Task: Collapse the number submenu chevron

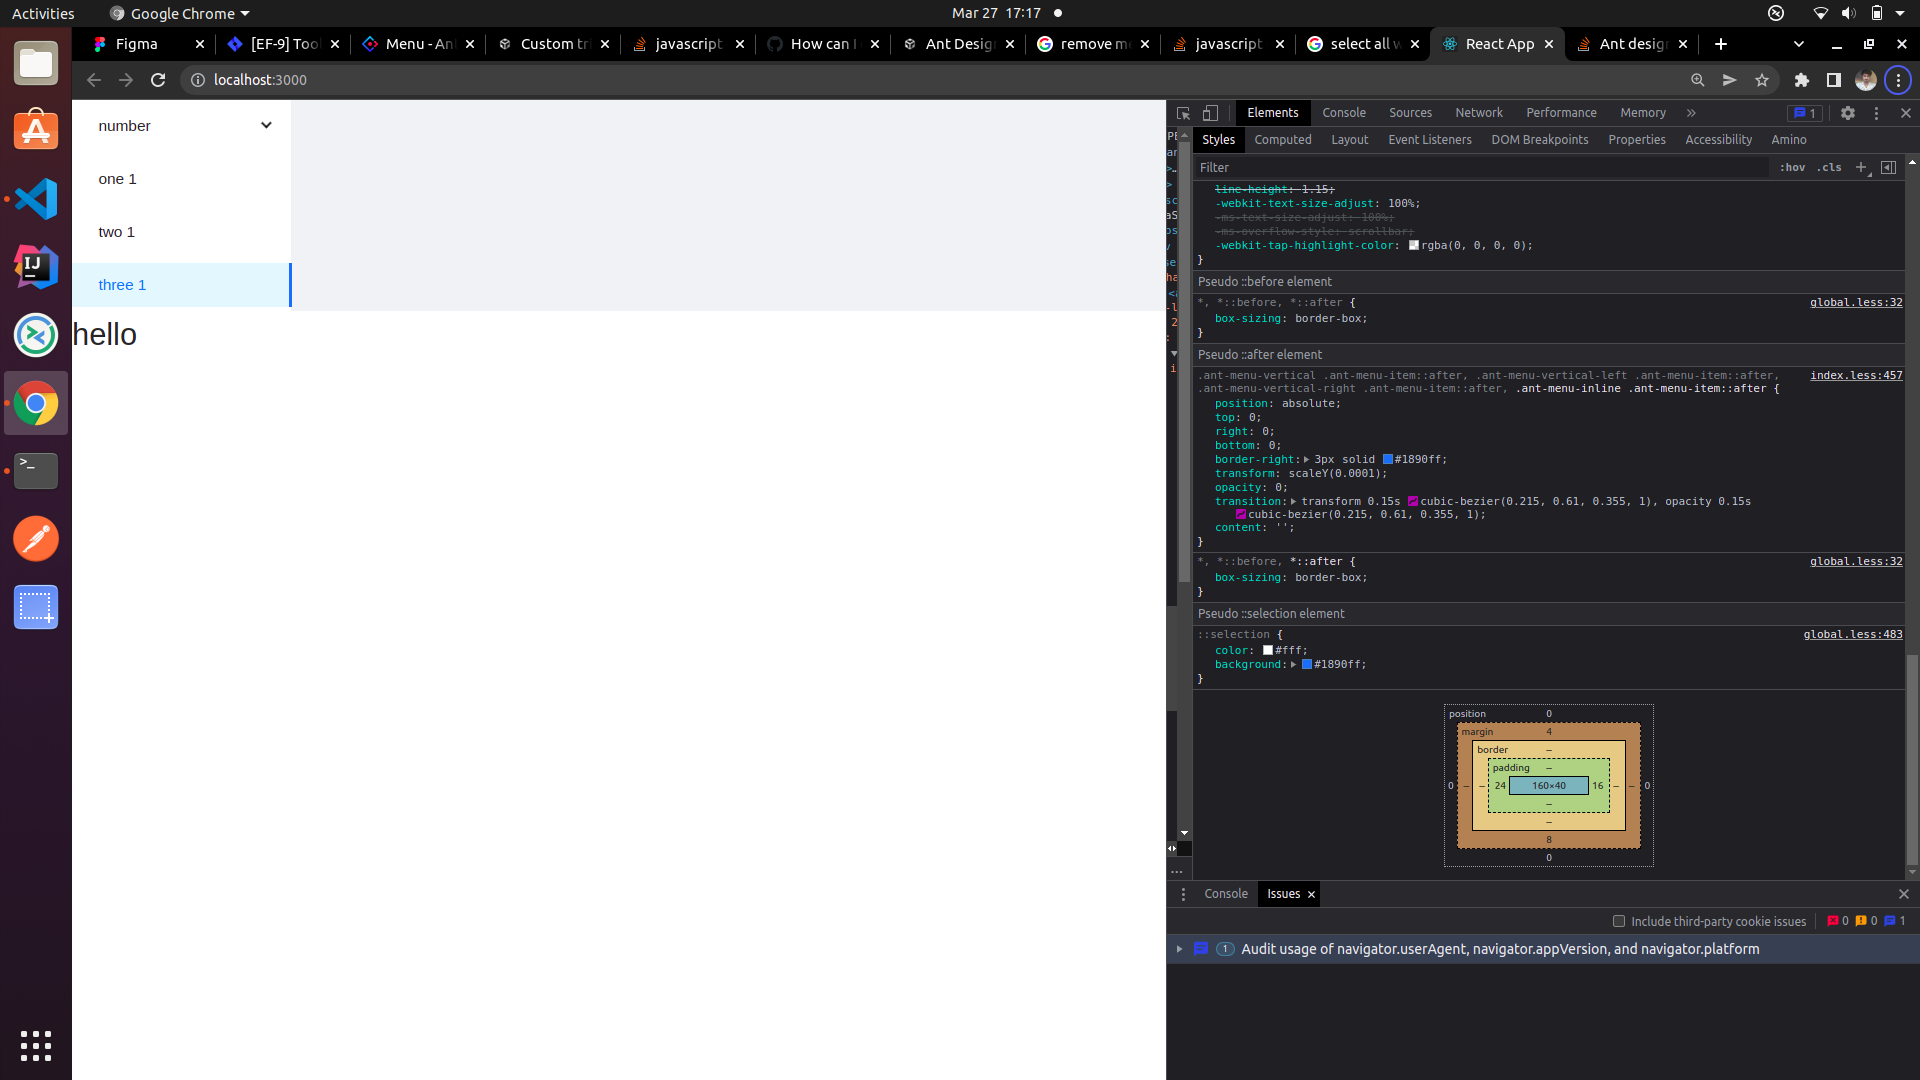Action: point(266,126)
